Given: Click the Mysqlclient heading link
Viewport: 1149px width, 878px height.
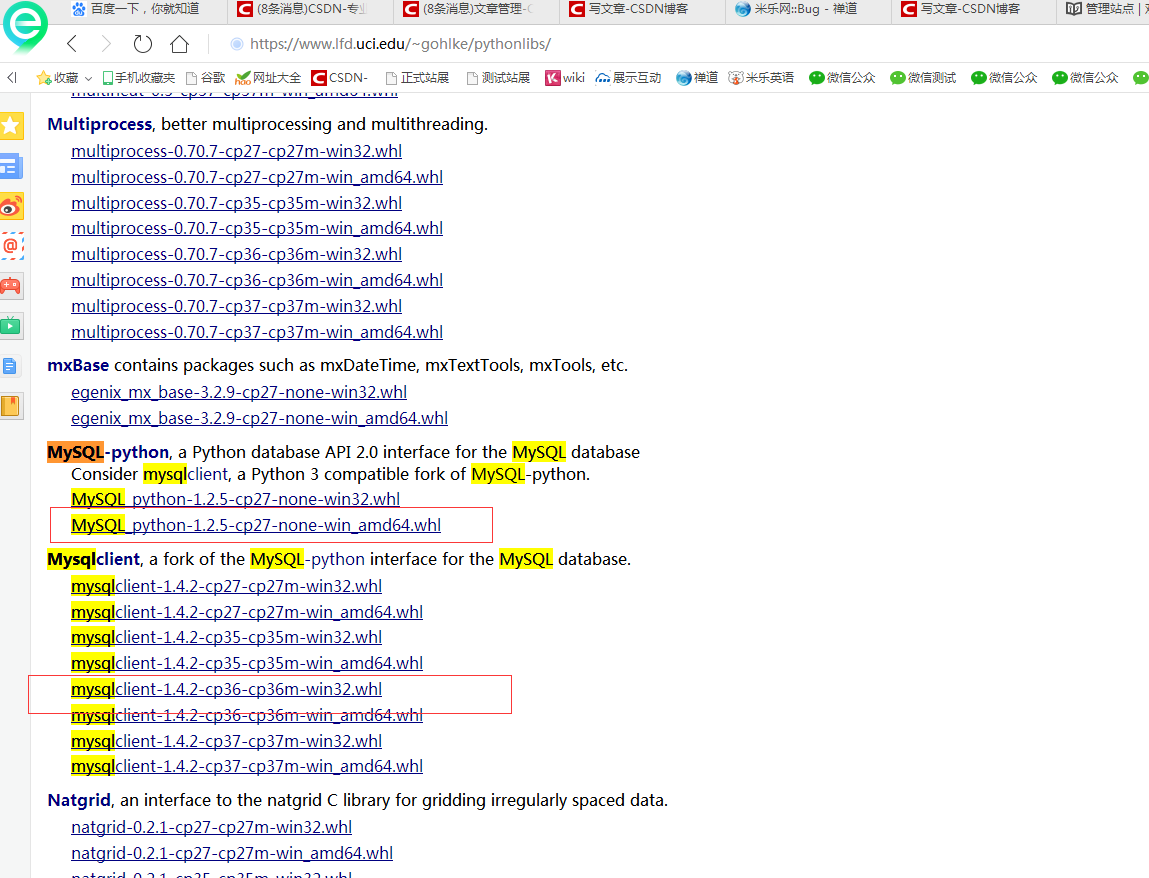Looking at the screenshot, I should coord(93,559).
